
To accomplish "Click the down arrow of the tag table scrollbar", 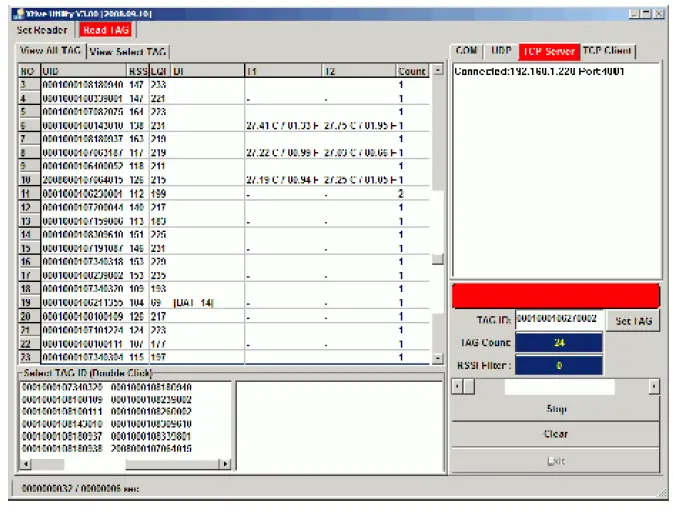I will [x=438, y=358].
